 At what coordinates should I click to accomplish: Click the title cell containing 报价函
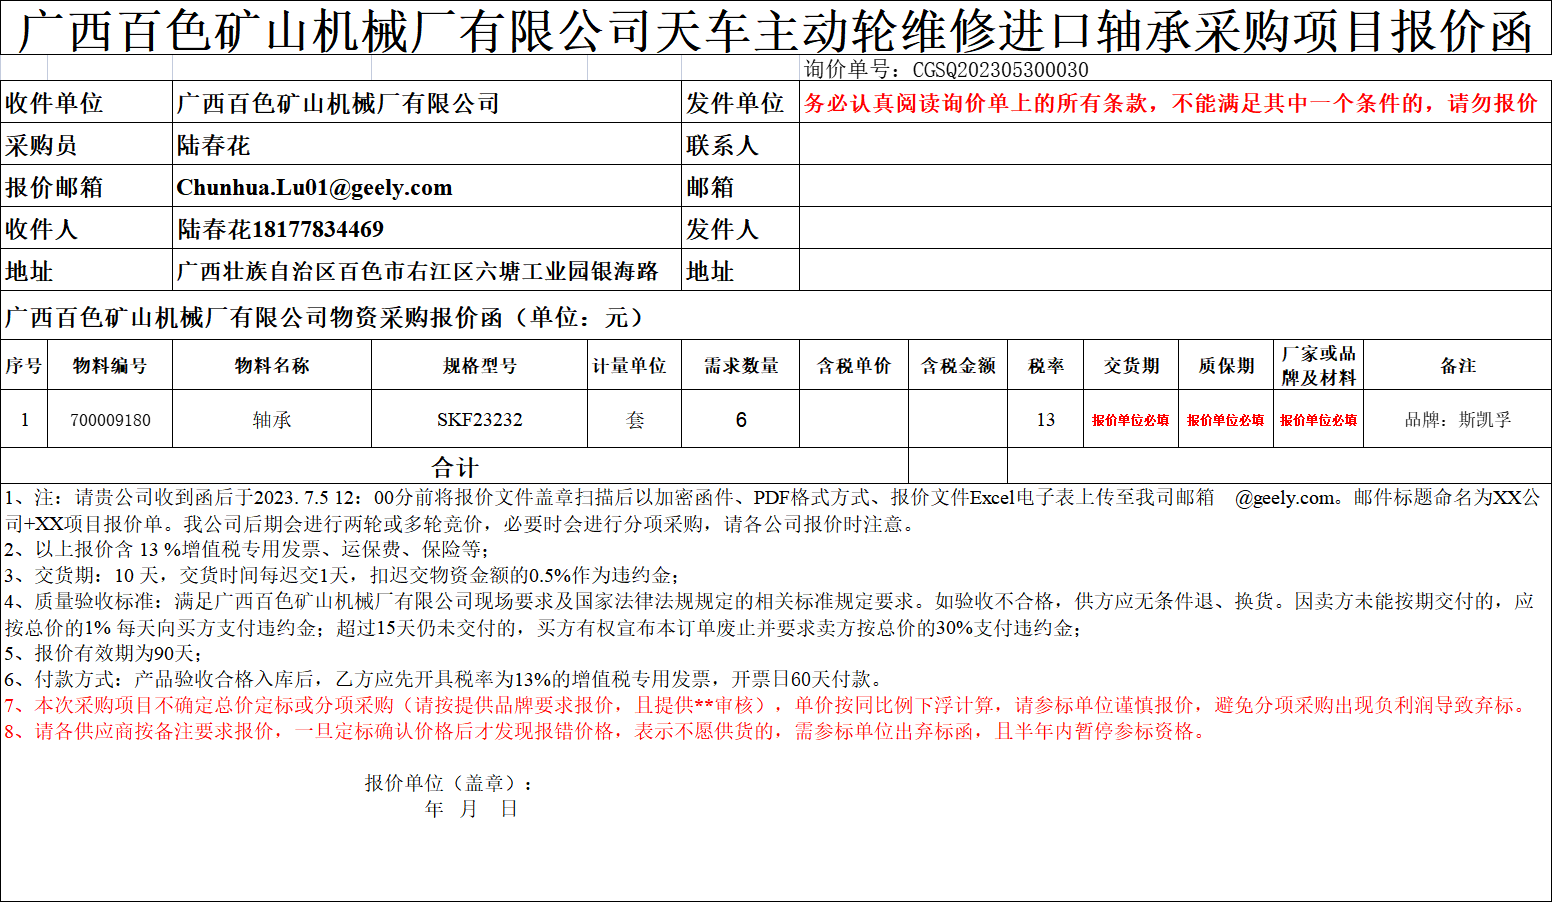tap(776, 30)
